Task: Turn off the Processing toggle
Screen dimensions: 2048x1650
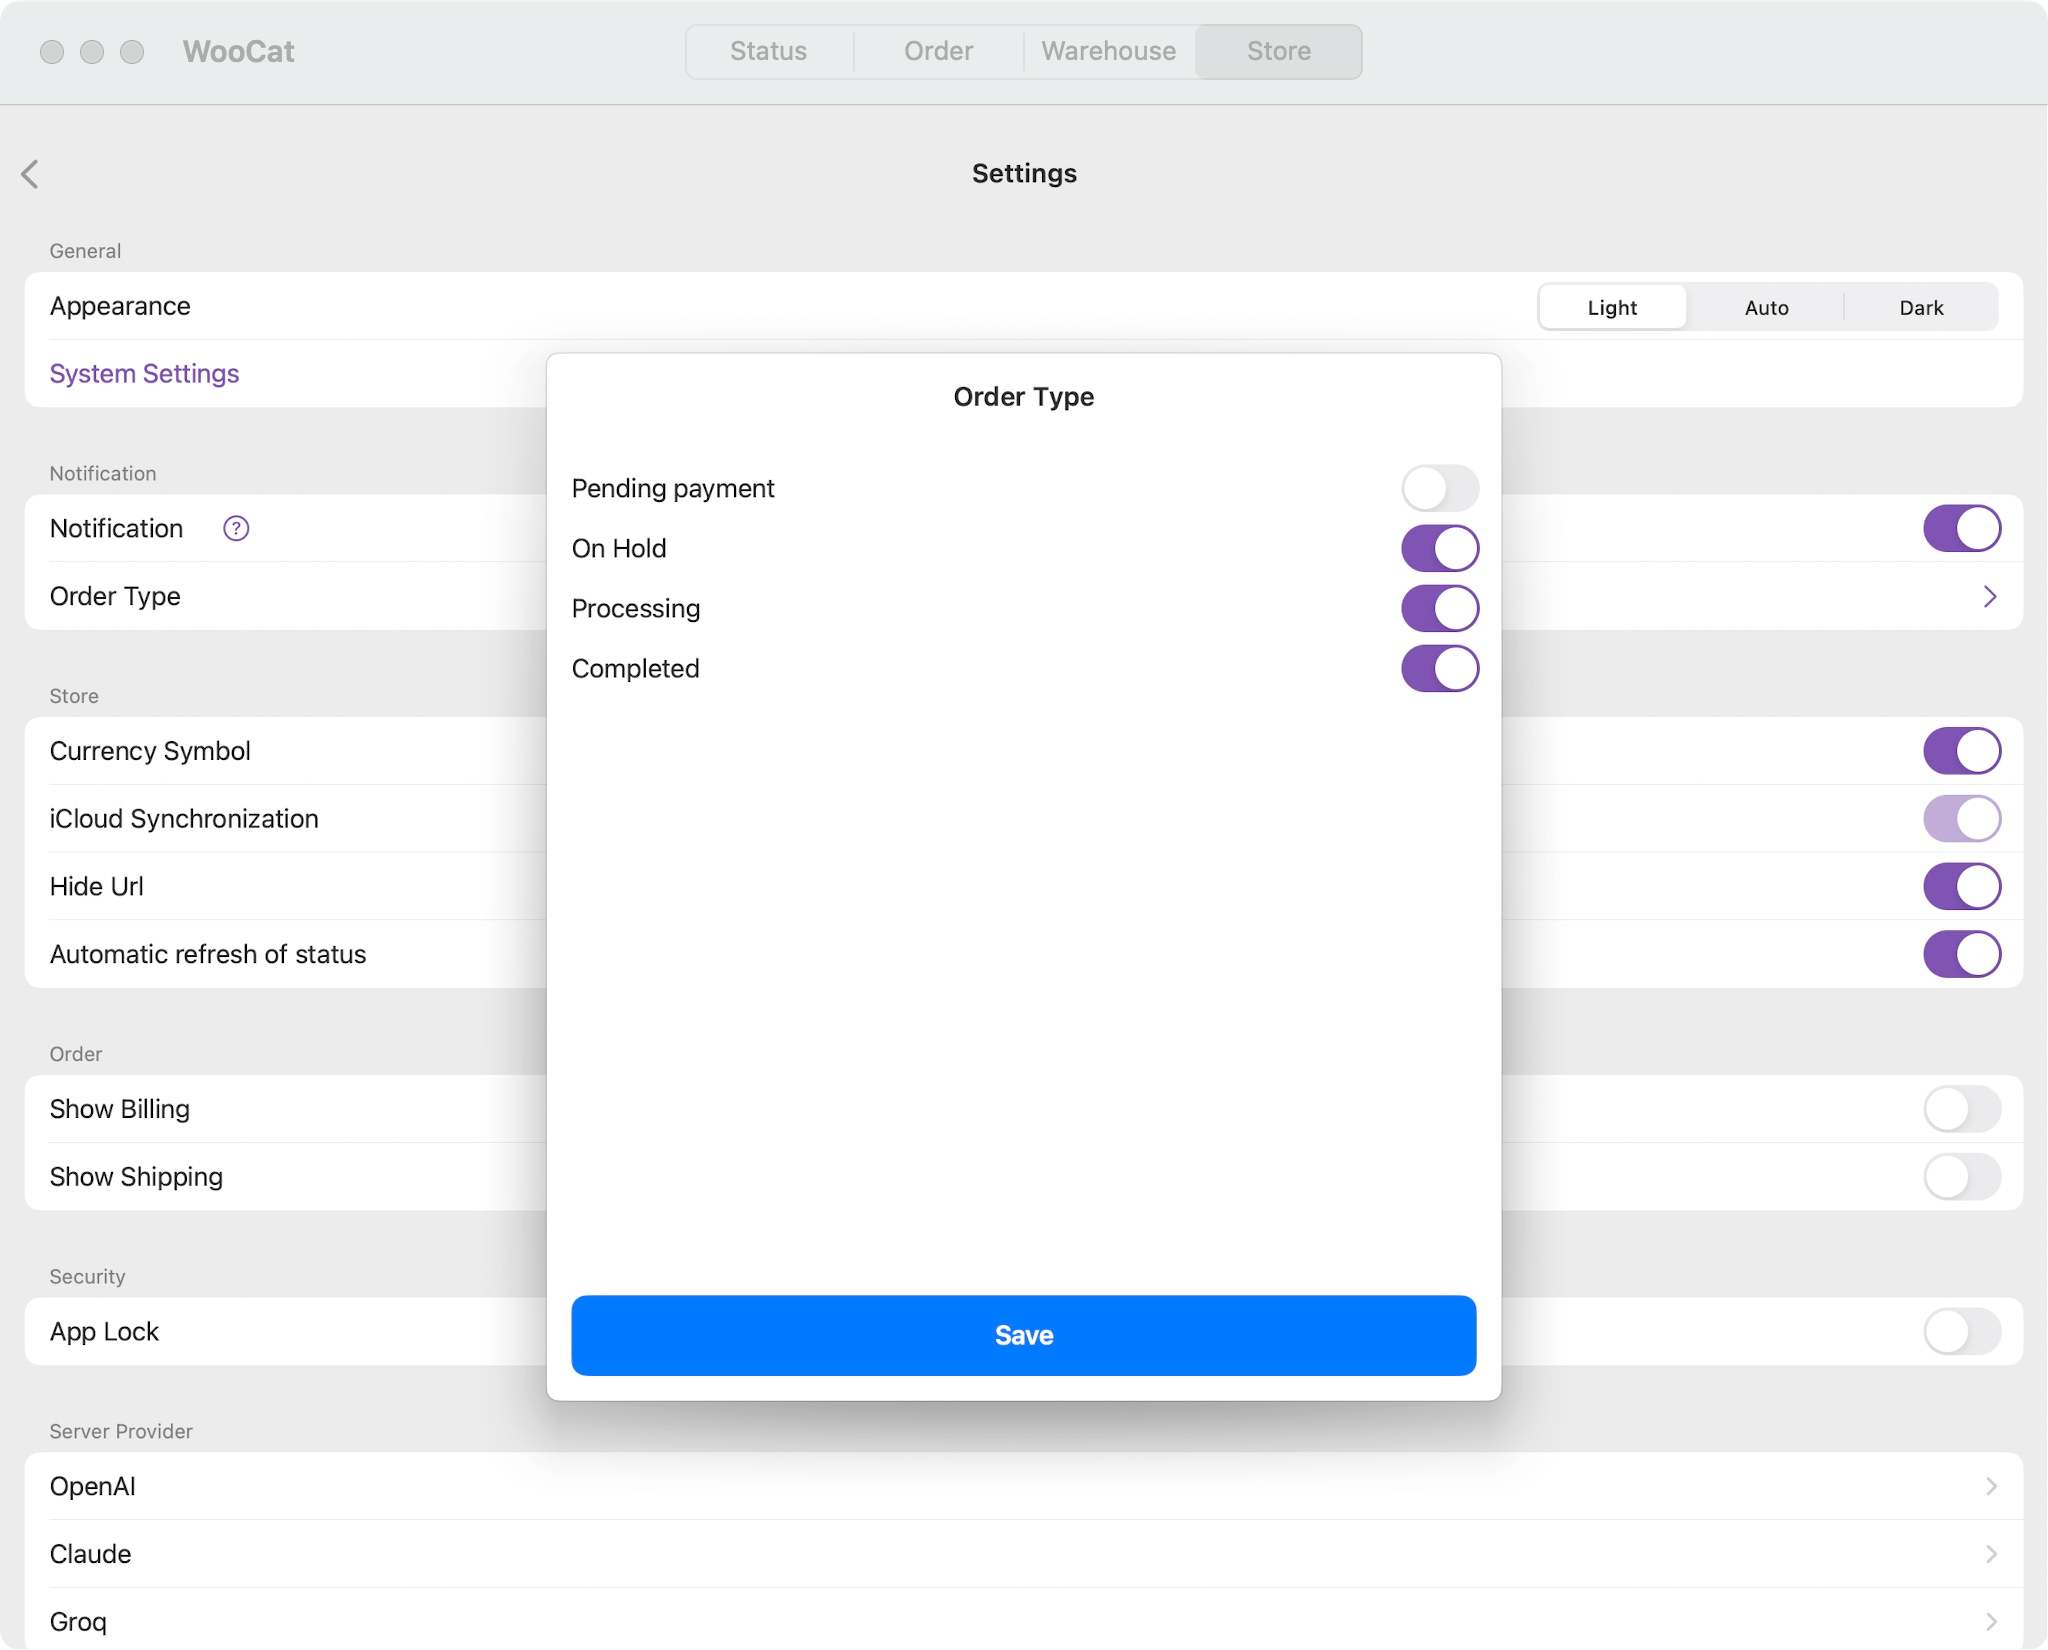Action: click(1440, 608)
